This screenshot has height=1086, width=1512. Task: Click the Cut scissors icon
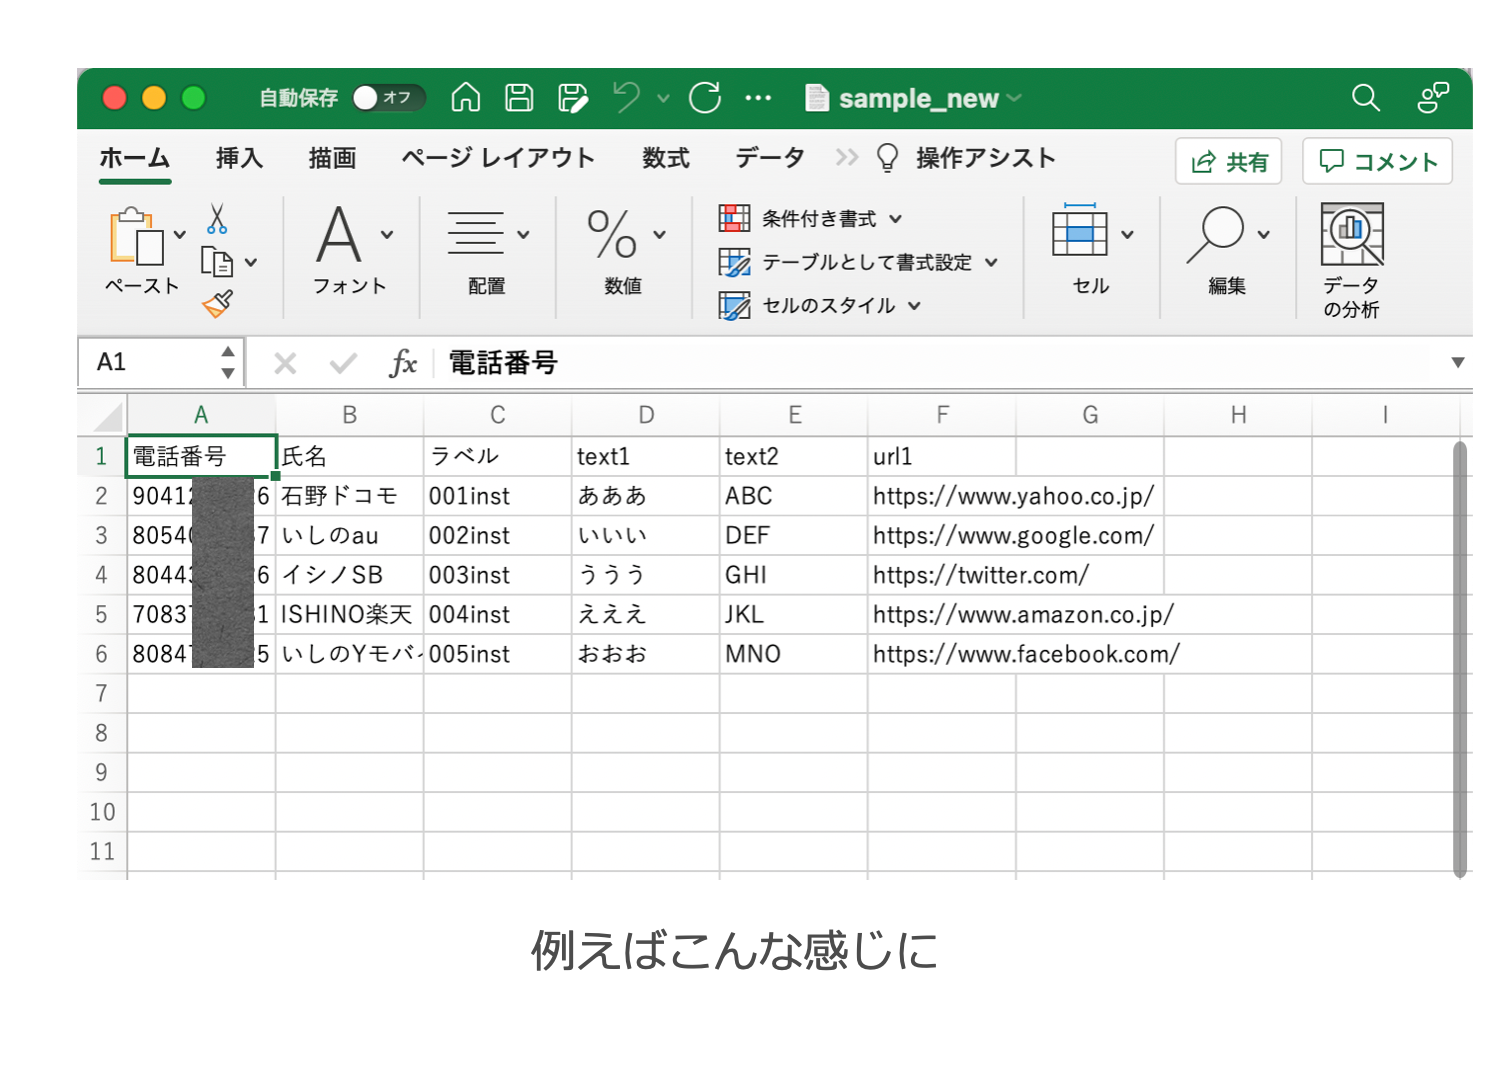(217, 219)
